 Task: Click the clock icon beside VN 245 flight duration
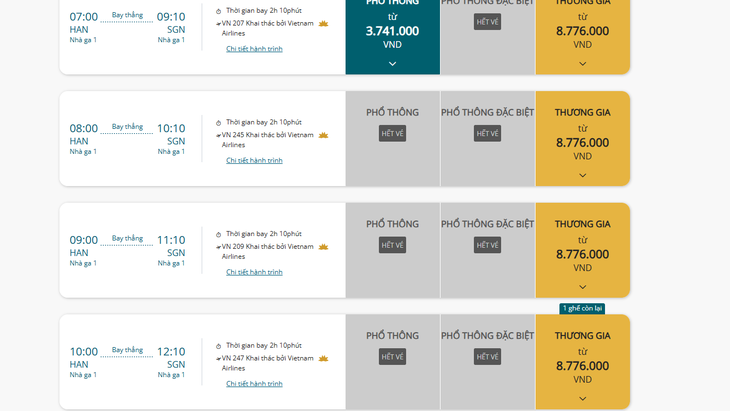point(218,123)
